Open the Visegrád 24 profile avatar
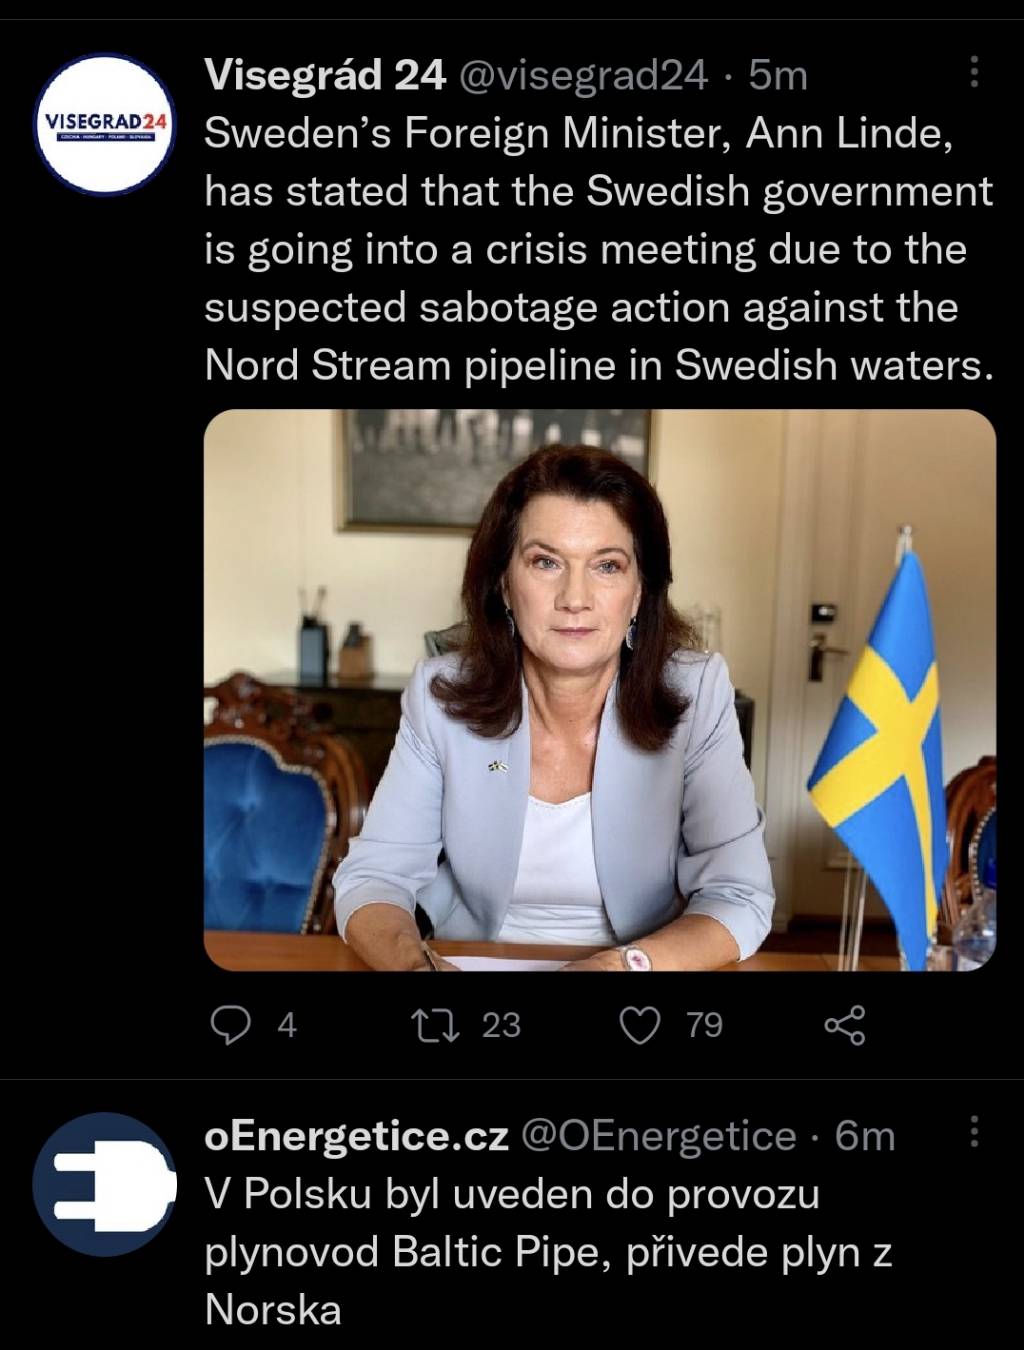This screenshot has height=1350, width=1024. pyautogui.click(x=104, y=124)
